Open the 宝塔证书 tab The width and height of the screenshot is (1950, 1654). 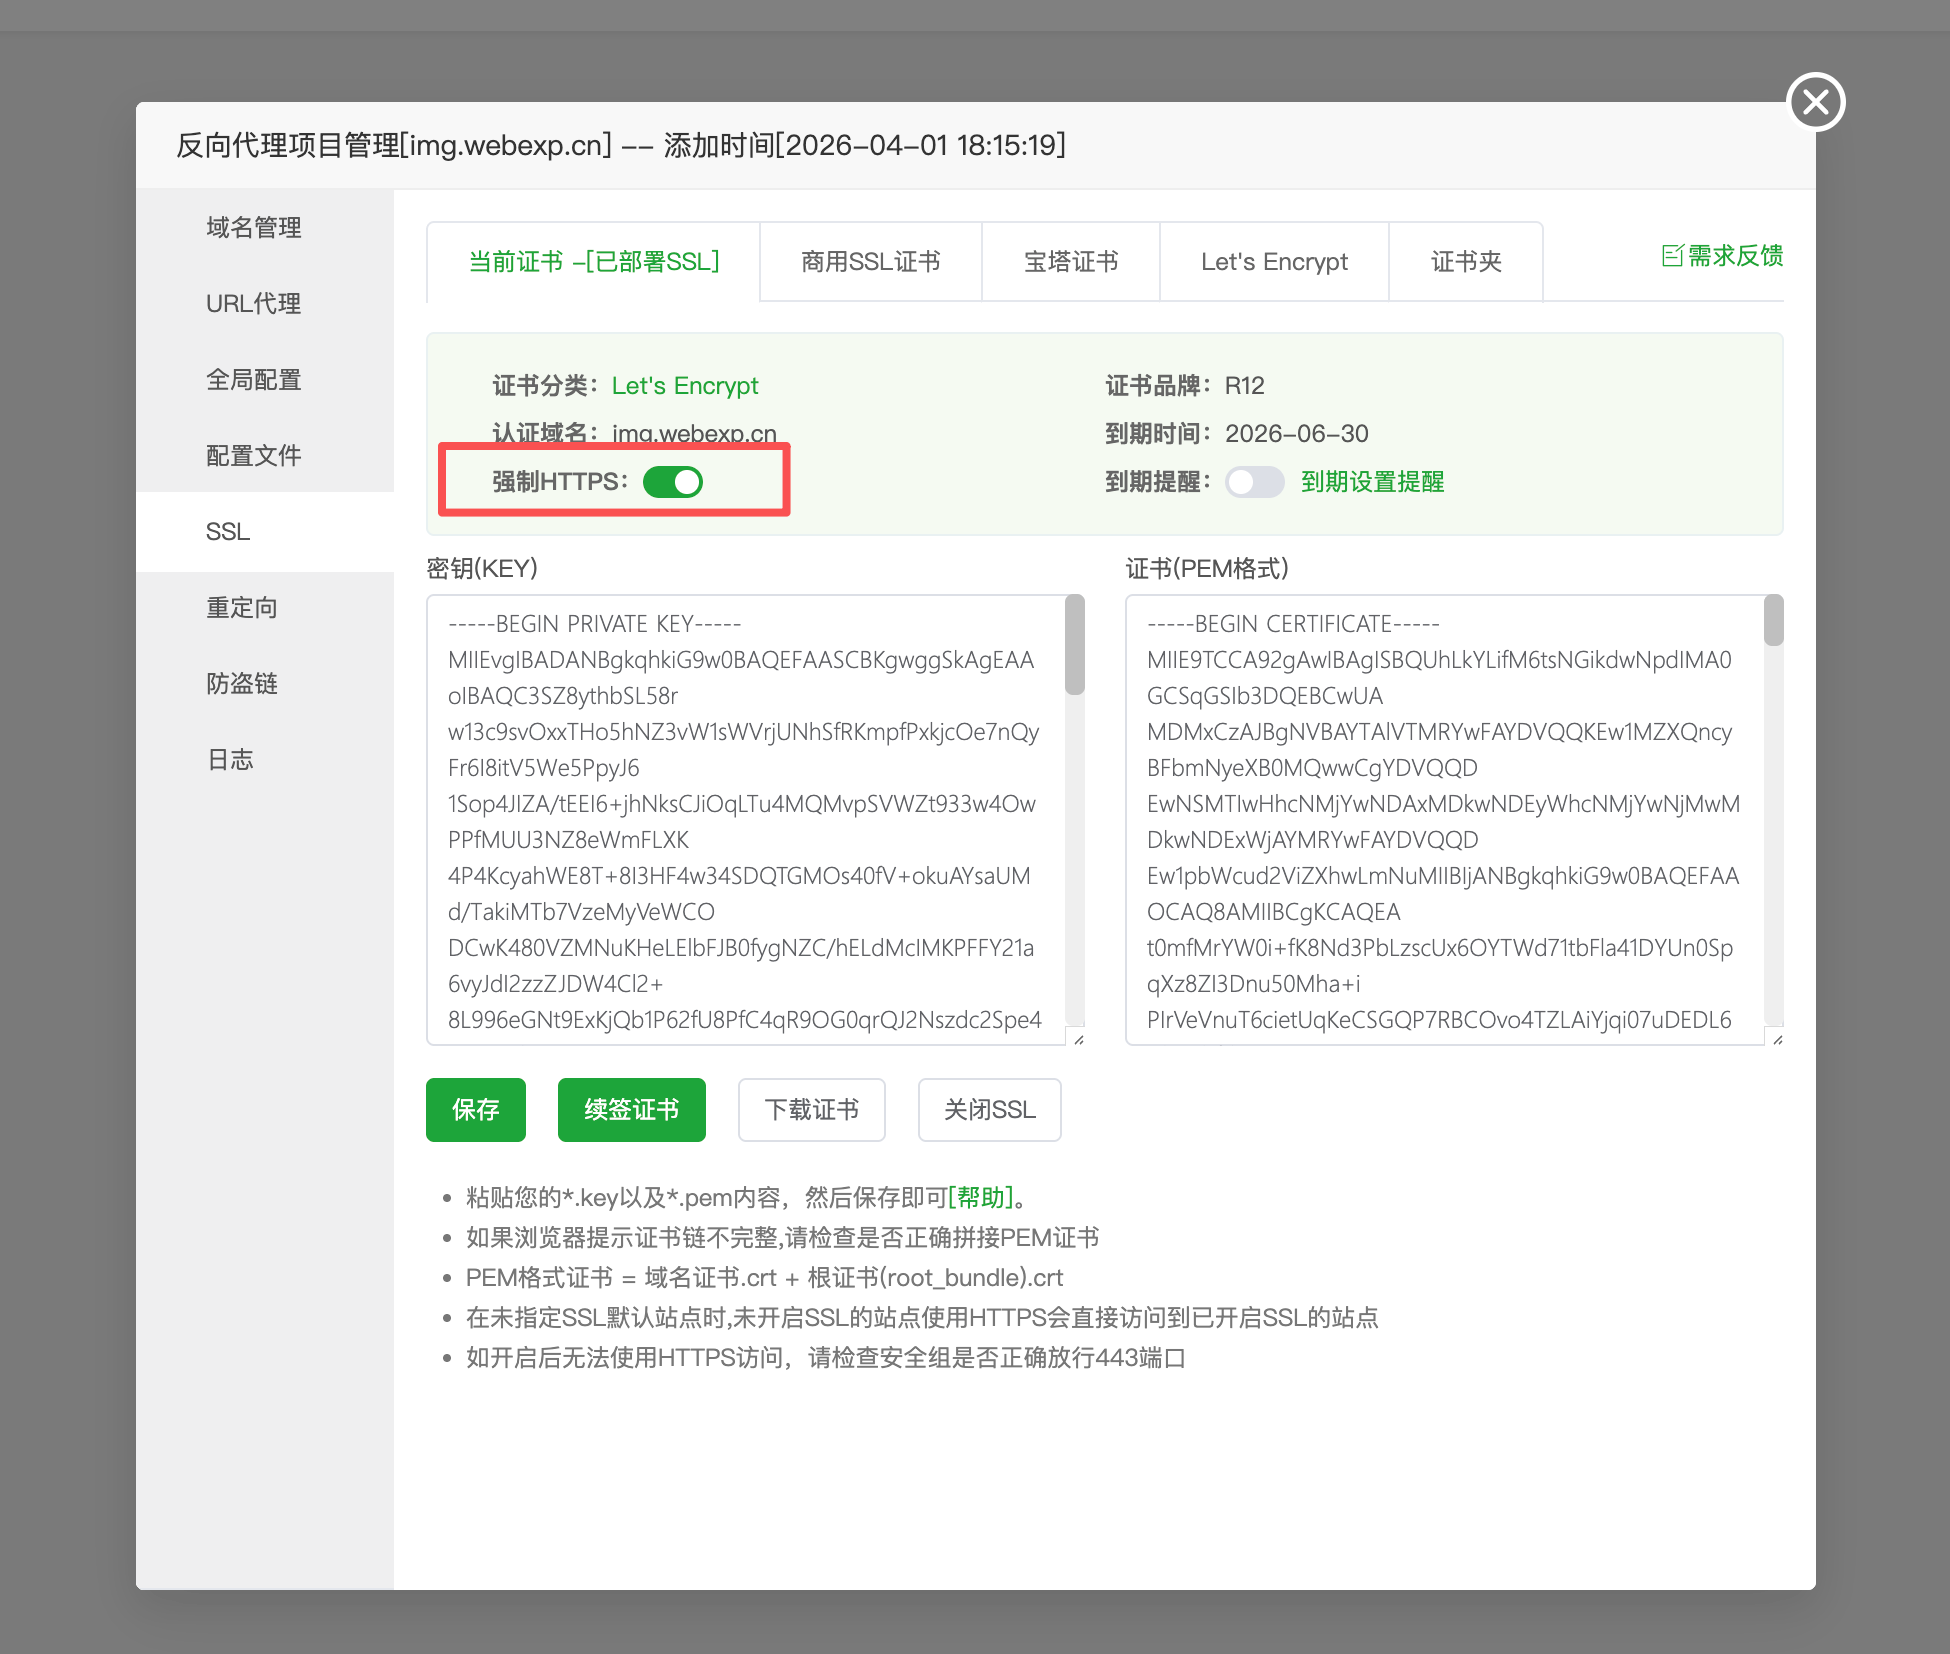pos(1070,262)
